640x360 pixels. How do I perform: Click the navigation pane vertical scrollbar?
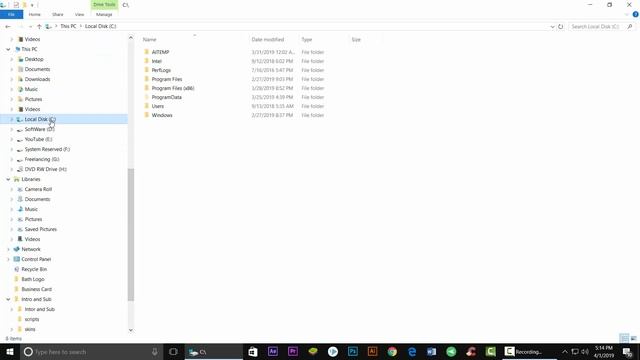point(131,235)
